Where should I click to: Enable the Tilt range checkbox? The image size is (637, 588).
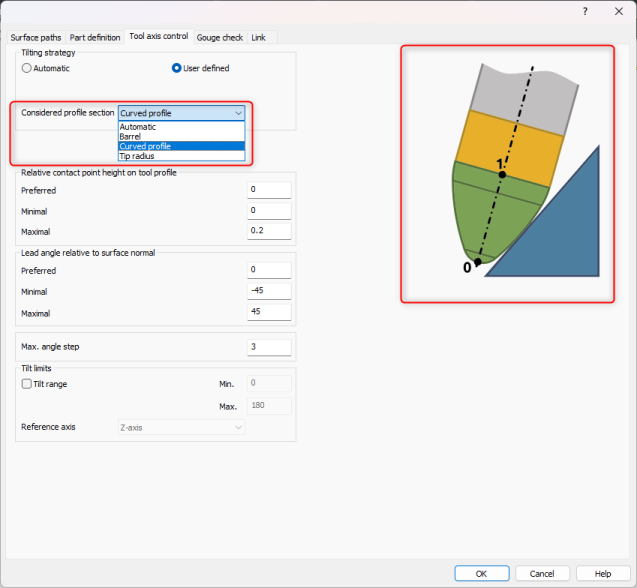[27, 384]
